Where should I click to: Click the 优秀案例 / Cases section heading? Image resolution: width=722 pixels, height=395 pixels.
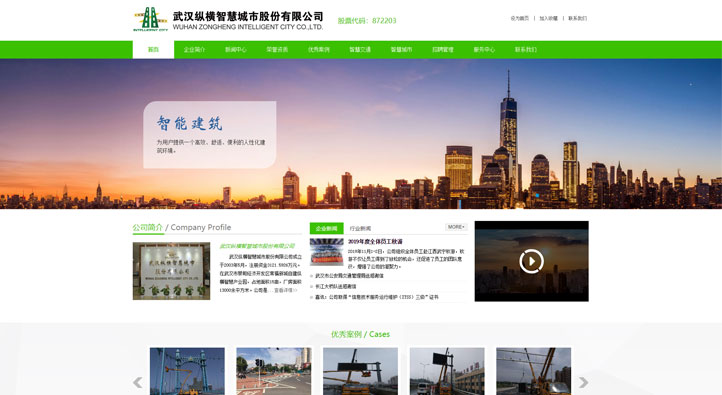[x=361, y=334]
